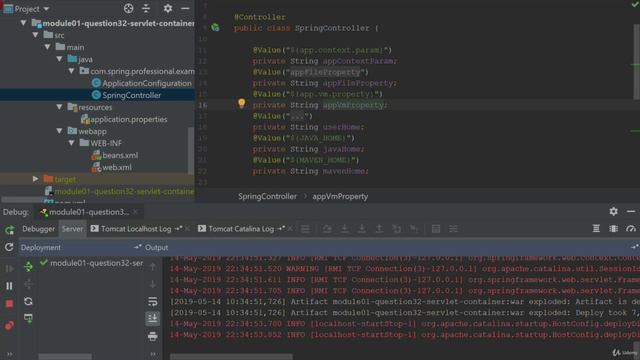Collapse module01-question32-servlet-container root node
640x360 pixels.
pos(23,23)
